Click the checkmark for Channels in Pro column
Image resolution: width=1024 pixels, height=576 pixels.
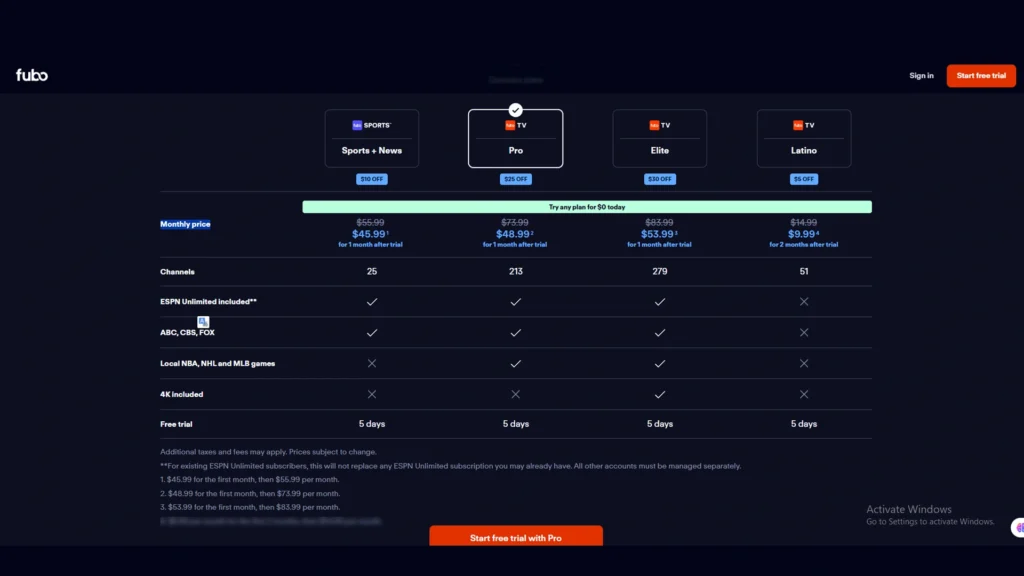click(516, 271)
